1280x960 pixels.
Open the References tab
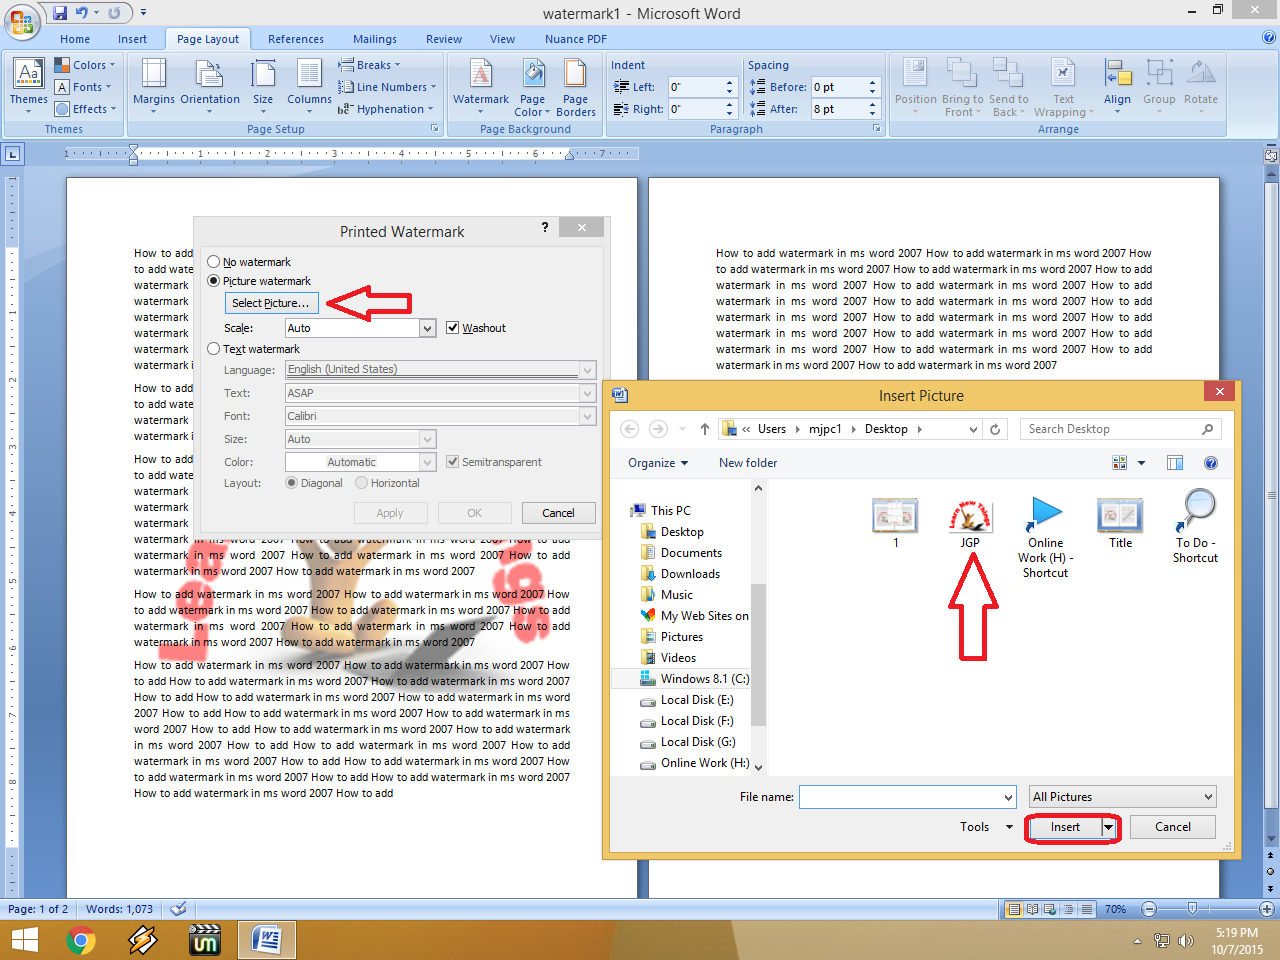click(295, 39)
